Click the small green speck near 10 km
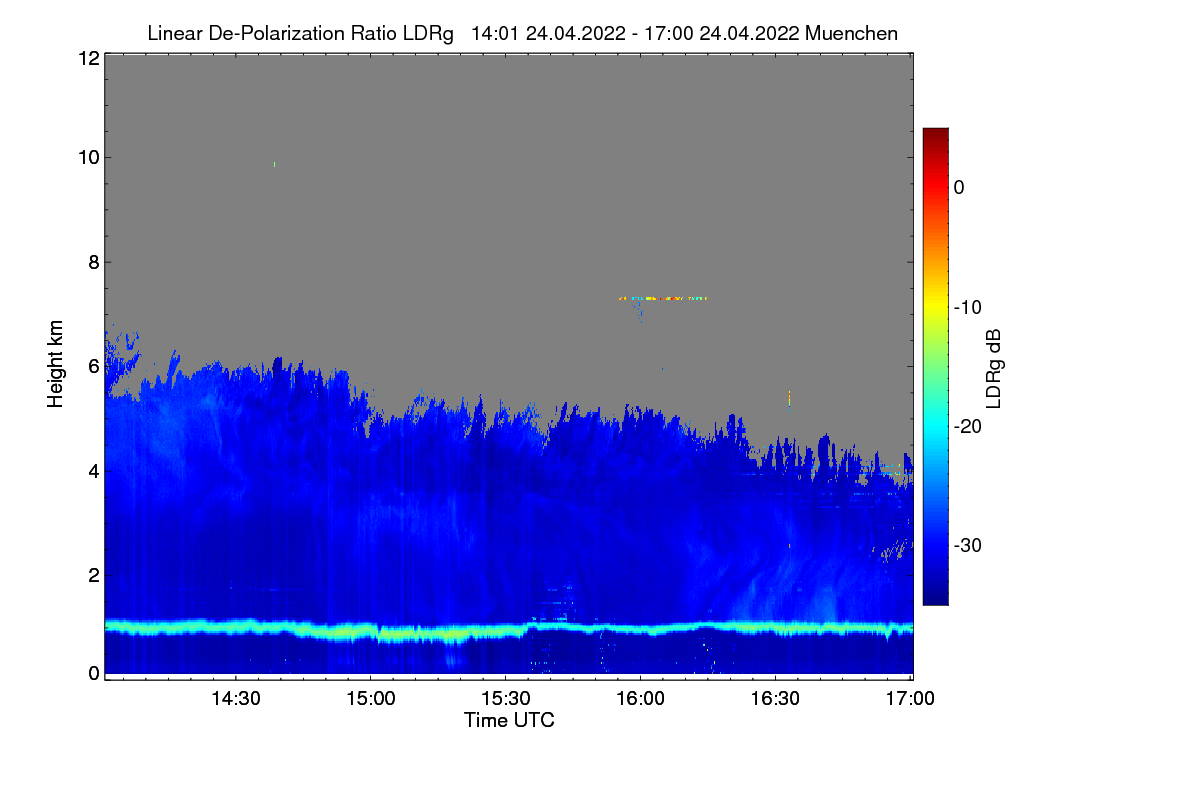The width and height of the screenshot is (1200, 800). click(274, 164)
